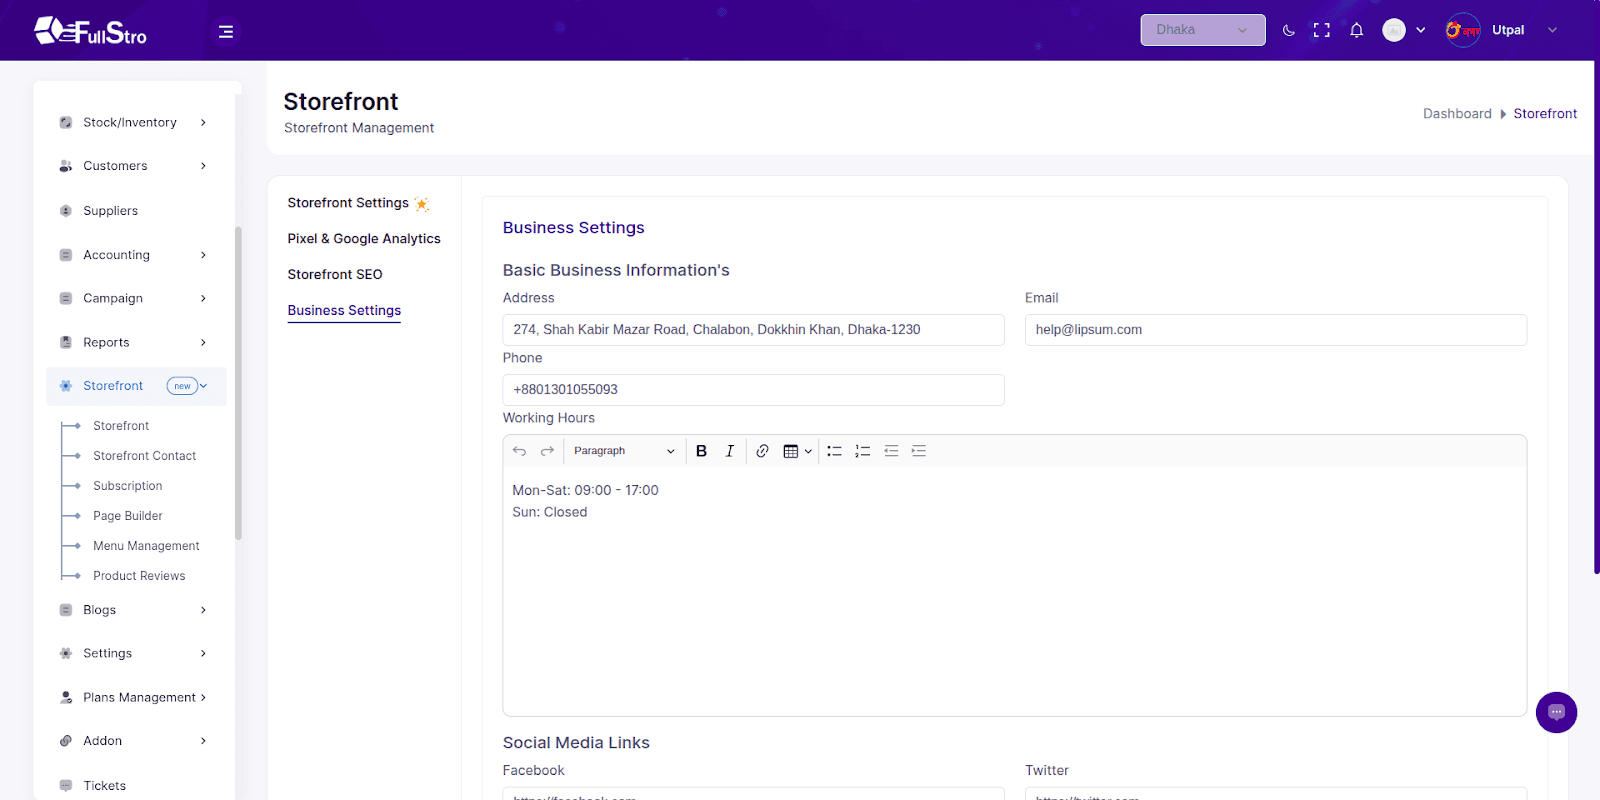
Task: Click the Address input field
Action: tap(753, 330)
